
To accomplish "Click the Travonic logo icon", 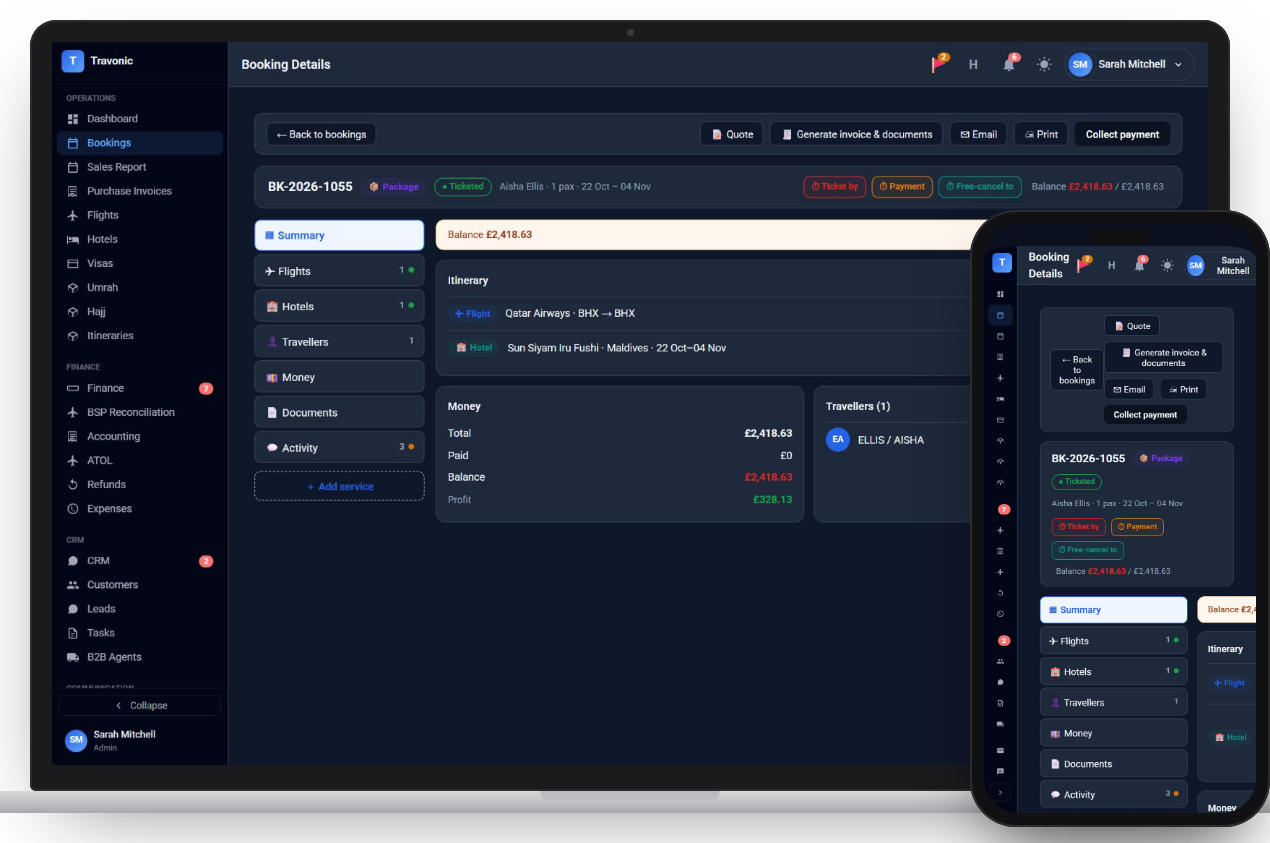I will tap(72, 61).
